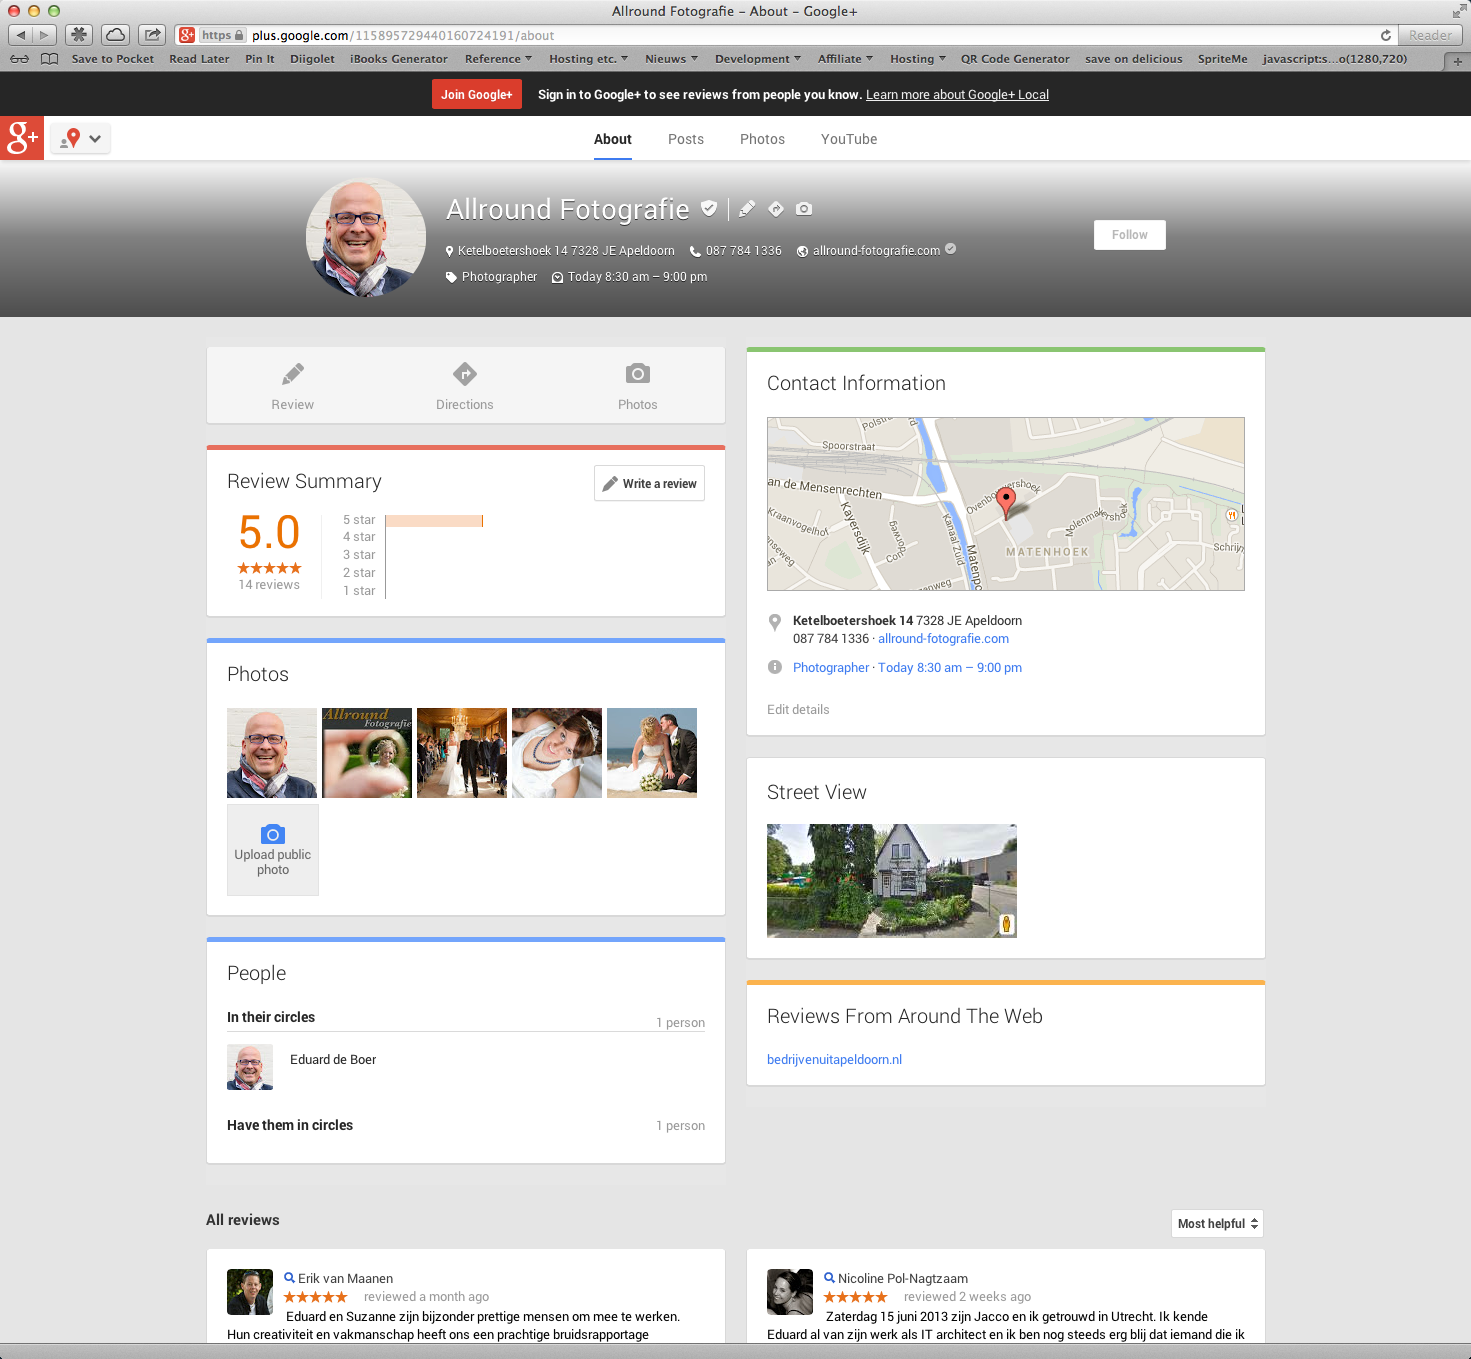This screenshot has width=1471, height=1359.
Task: Open the bedrijvenuitapeldoorn.nl link
Action: pos(834,1059)
